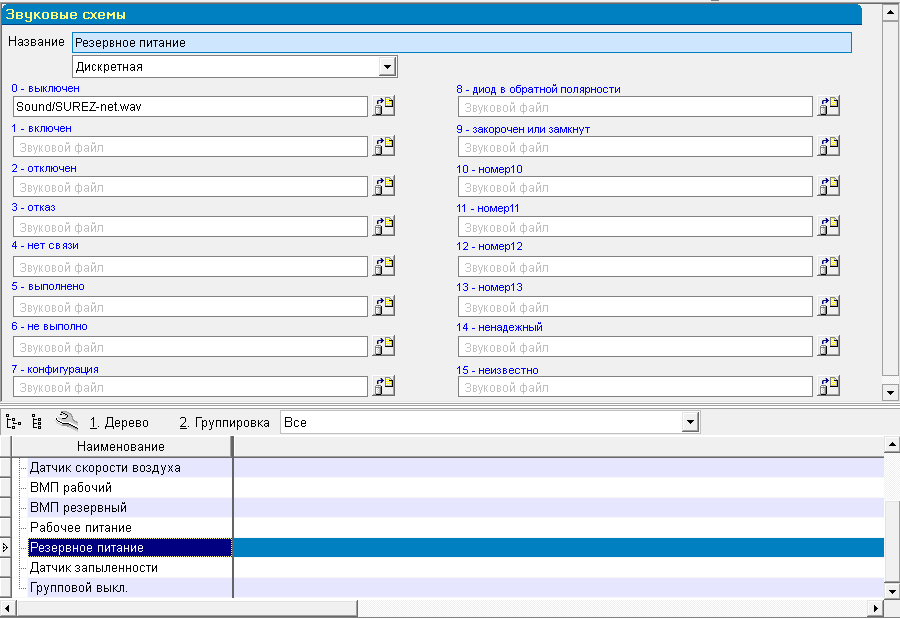Click browse icon for '0 - выключен' sound file
This screenshot has width=900, height=619.
click(384, 107)
